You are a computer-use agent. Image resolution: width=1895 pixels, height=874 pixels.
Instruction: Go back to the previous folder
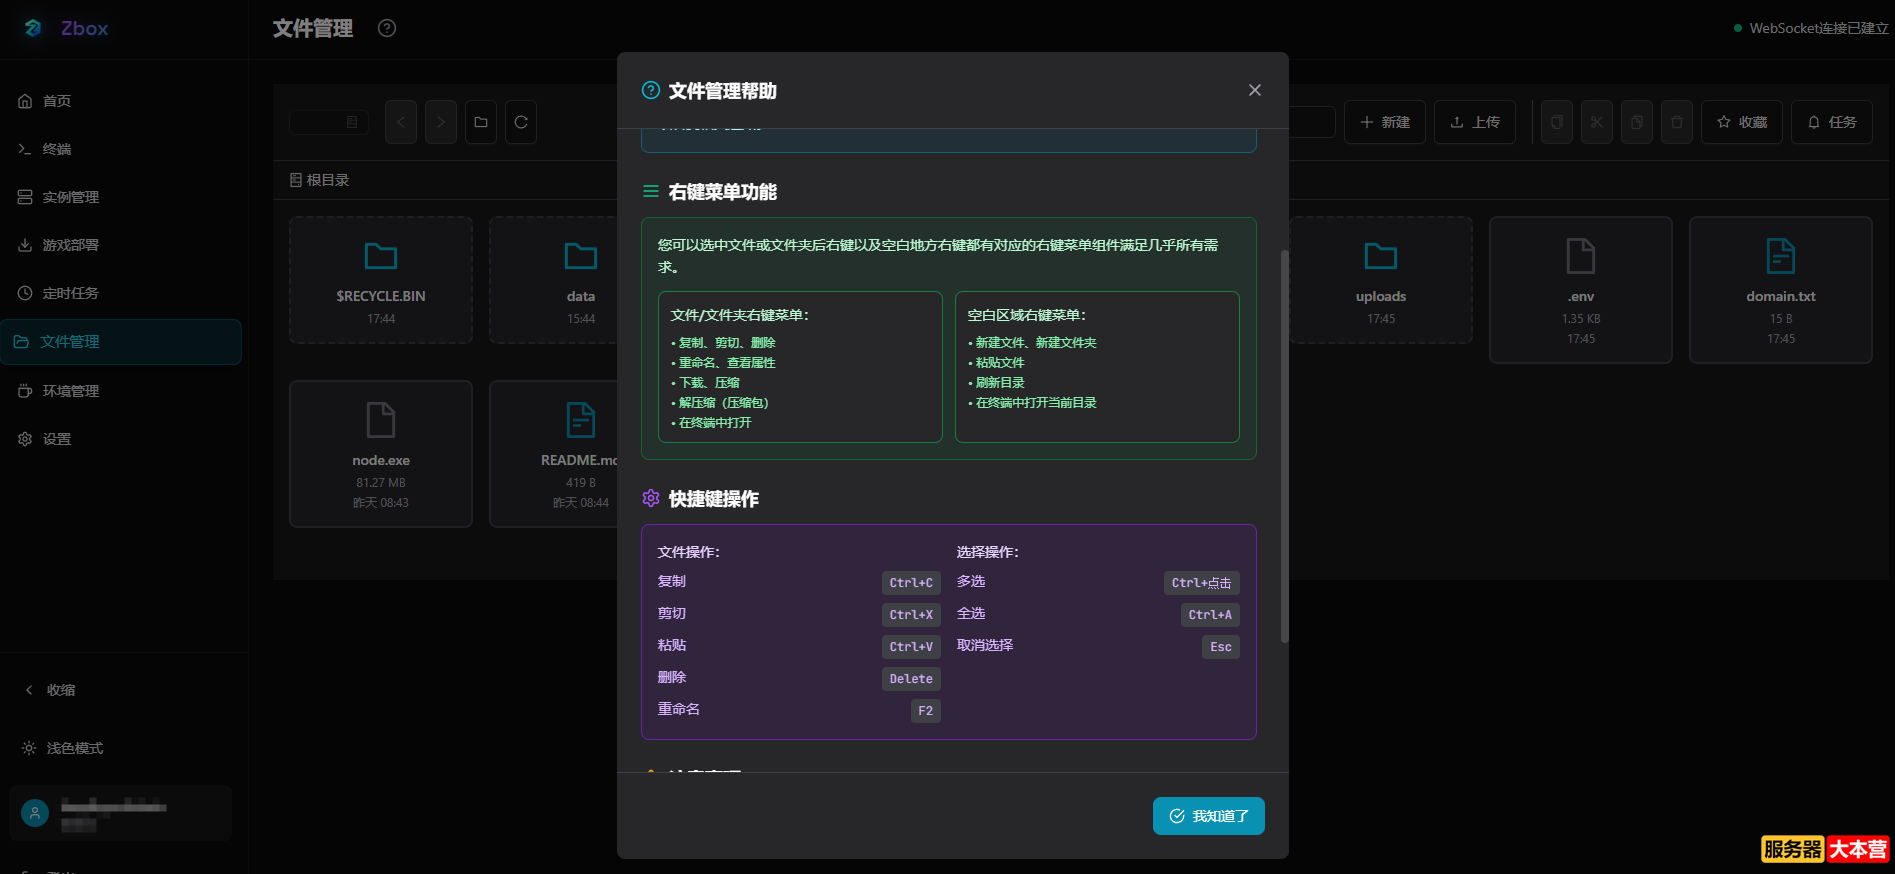[x=401, y=122]
